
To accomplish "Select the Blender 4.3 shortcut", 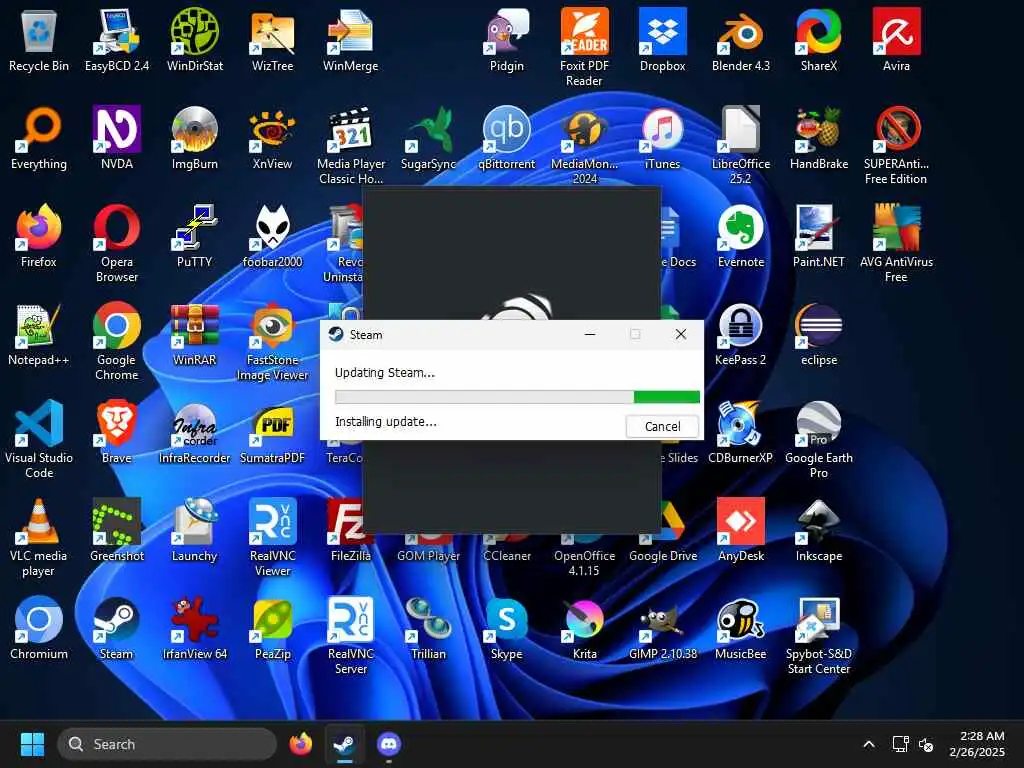I will (x=741, y=39).
